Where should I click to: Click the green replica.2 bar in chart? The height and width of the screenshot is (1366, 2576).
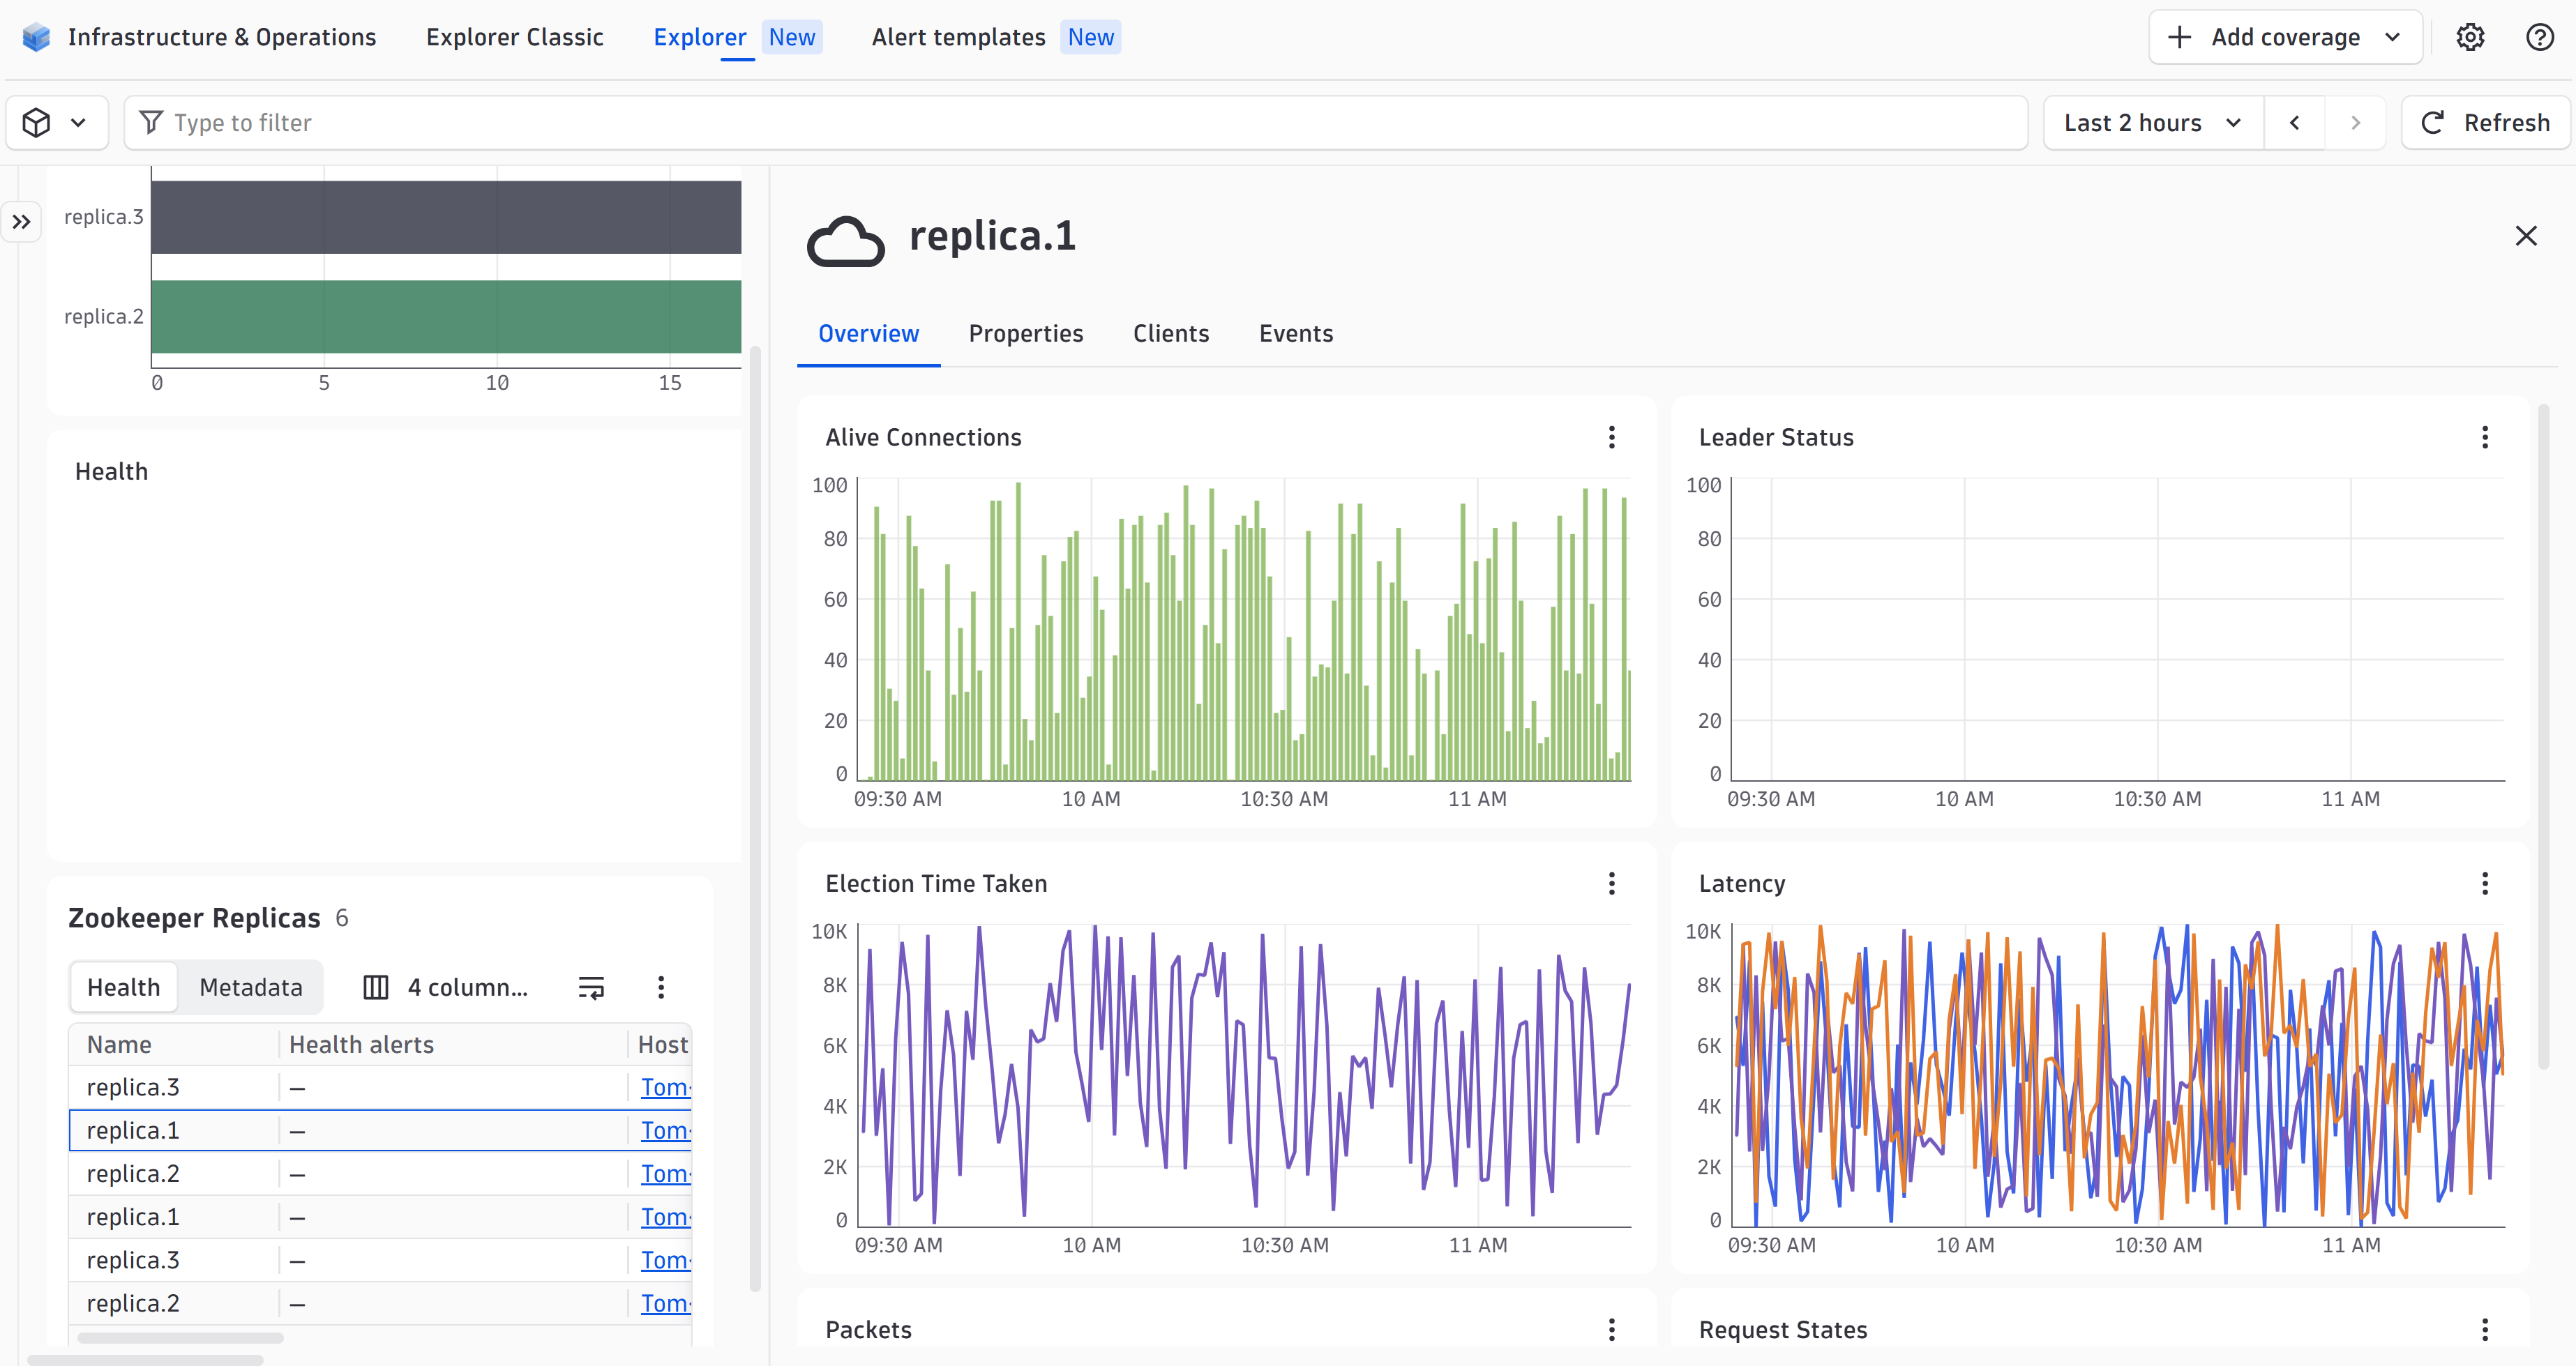[446, 316]
